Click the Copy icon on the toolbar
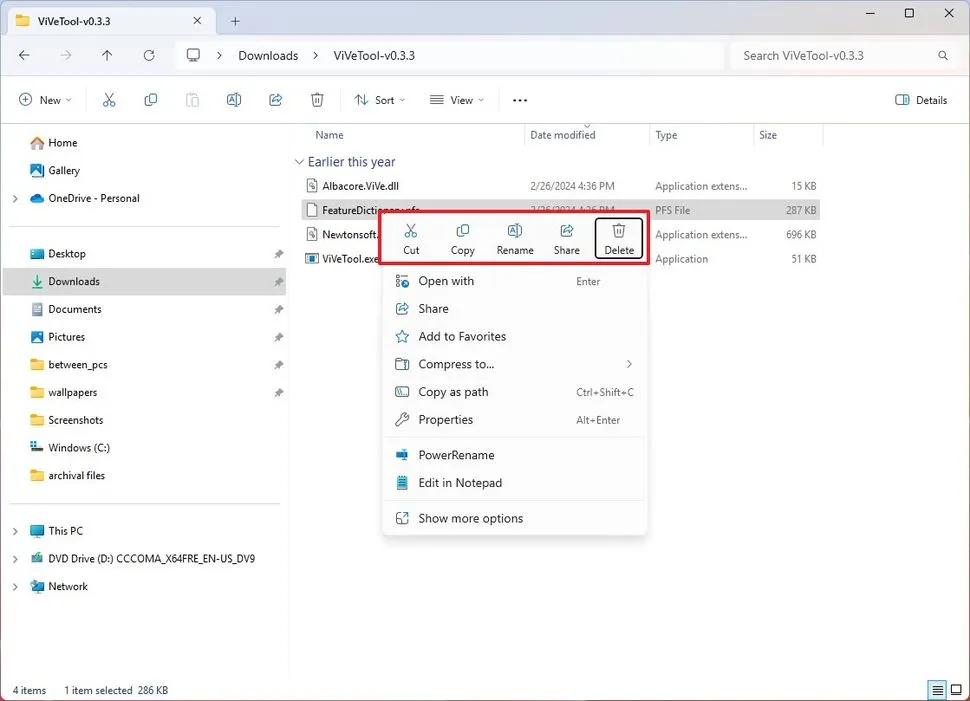Viewport: 970px width, 701px height. coord(150,100)
